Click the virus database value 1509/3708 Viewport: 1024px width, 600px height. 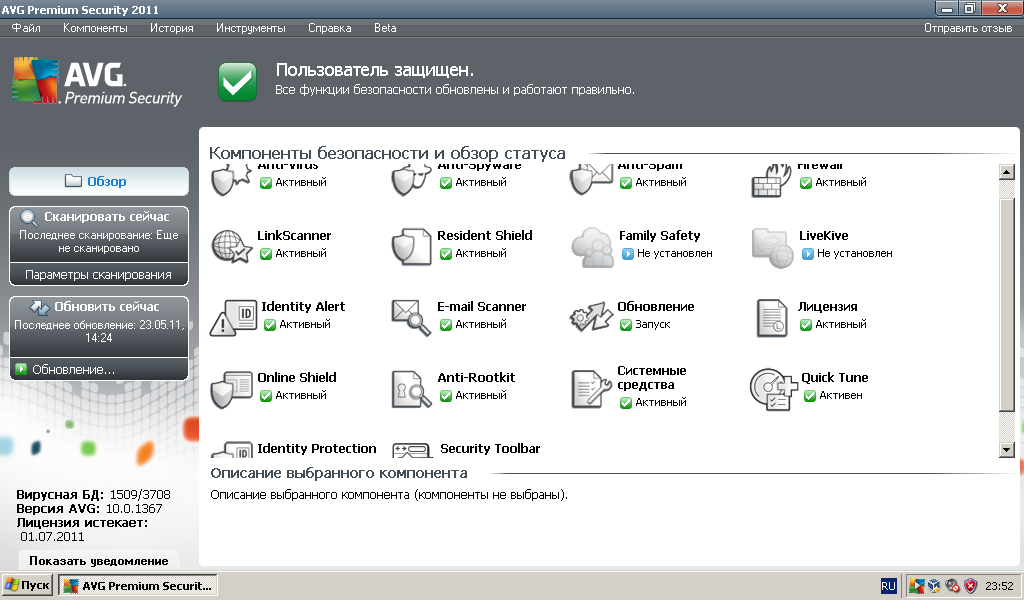(x=140, y=495)
